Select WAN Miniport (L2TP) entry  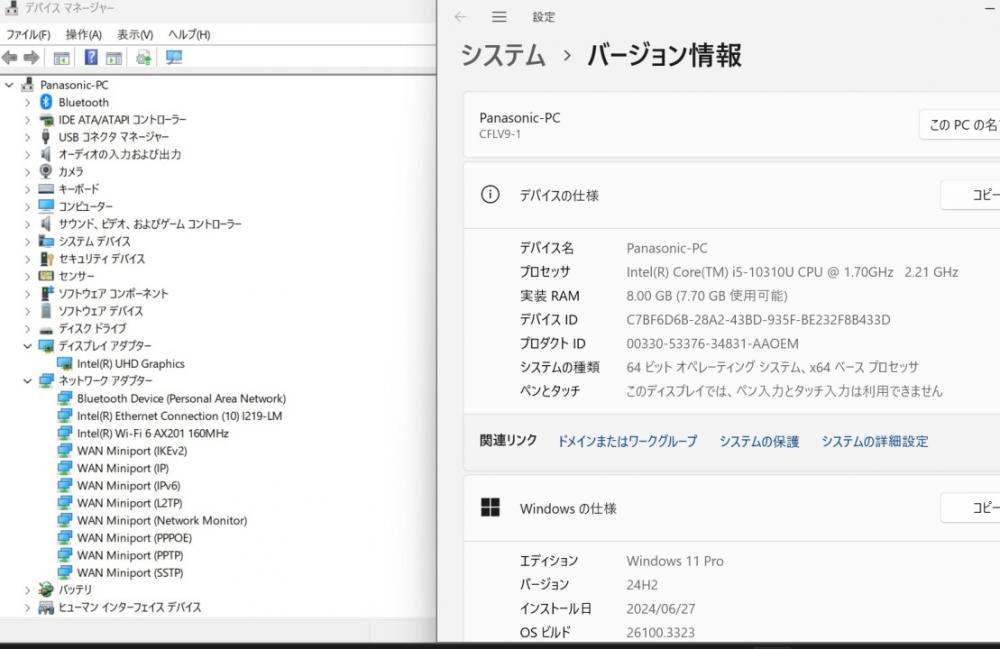point(129,503)
